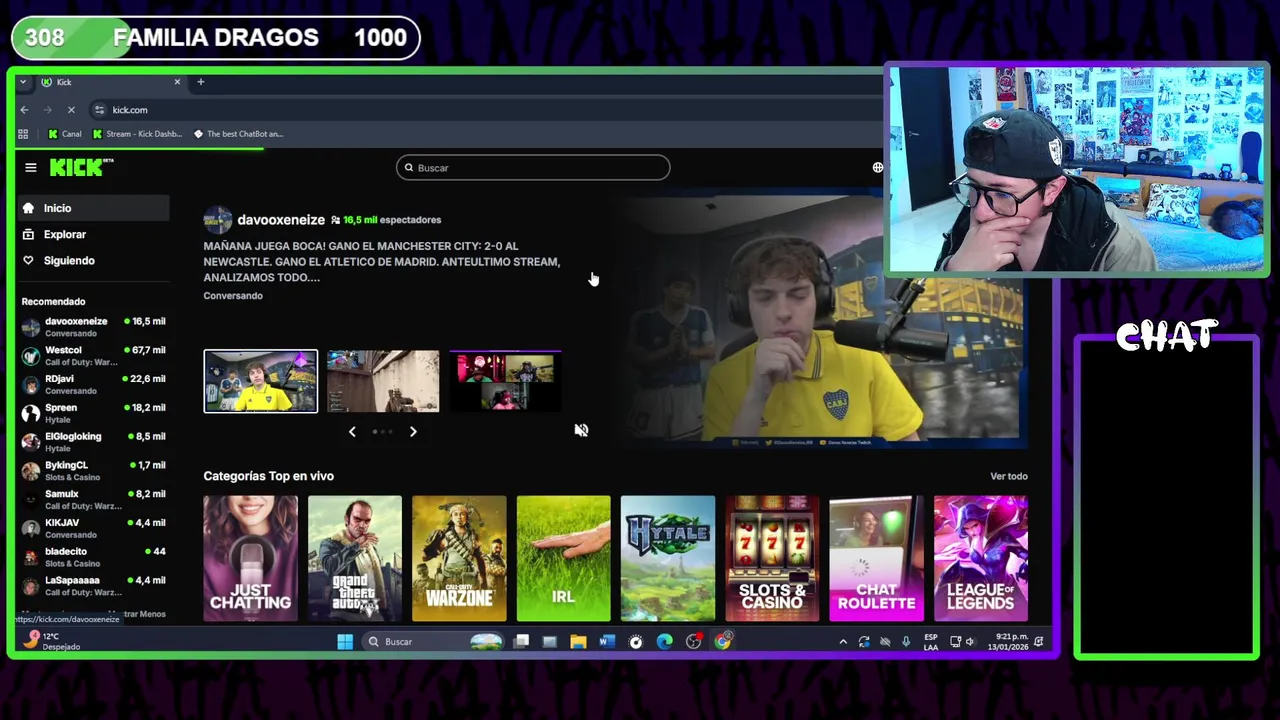Open ElGlogloking channel in the sidebar
1280x720 pixels.
tap(93, 442)
